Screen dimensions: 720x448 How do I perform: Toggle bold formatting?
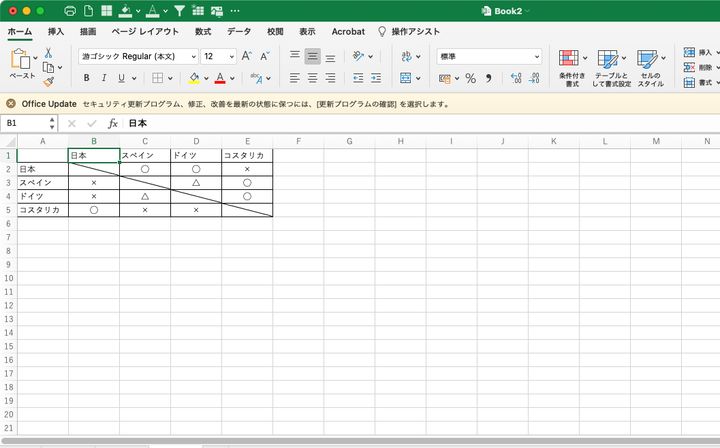pos(87,78)
